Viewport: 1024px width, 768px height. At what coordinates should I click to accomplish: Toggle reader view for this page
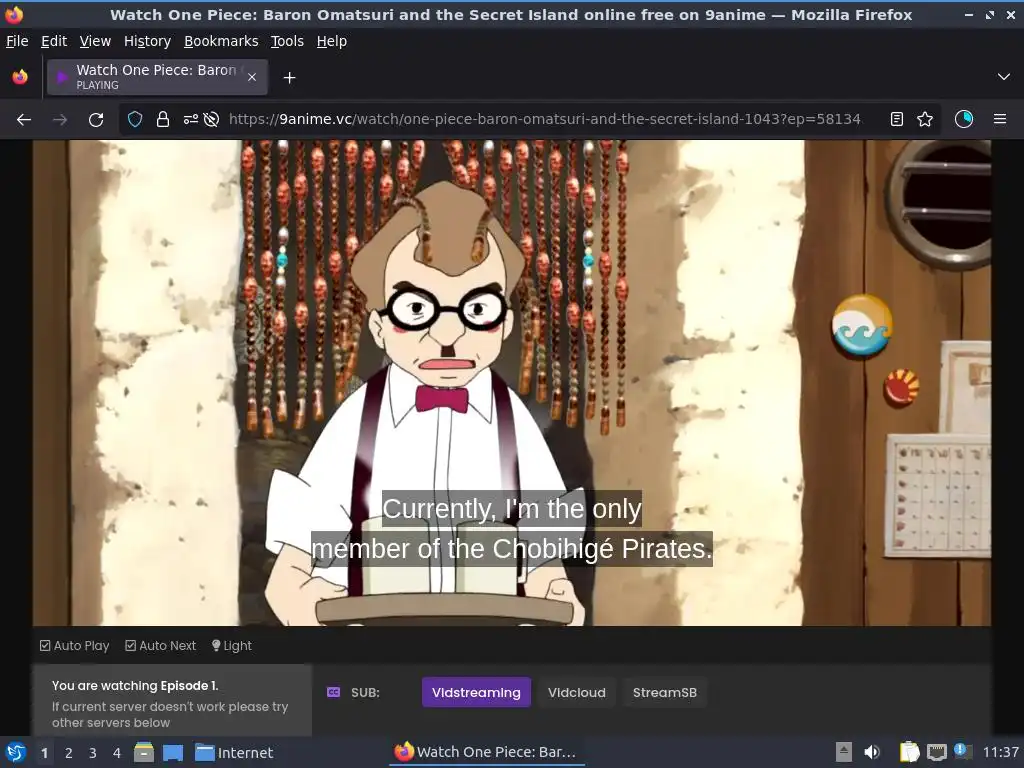coord(897,120)
